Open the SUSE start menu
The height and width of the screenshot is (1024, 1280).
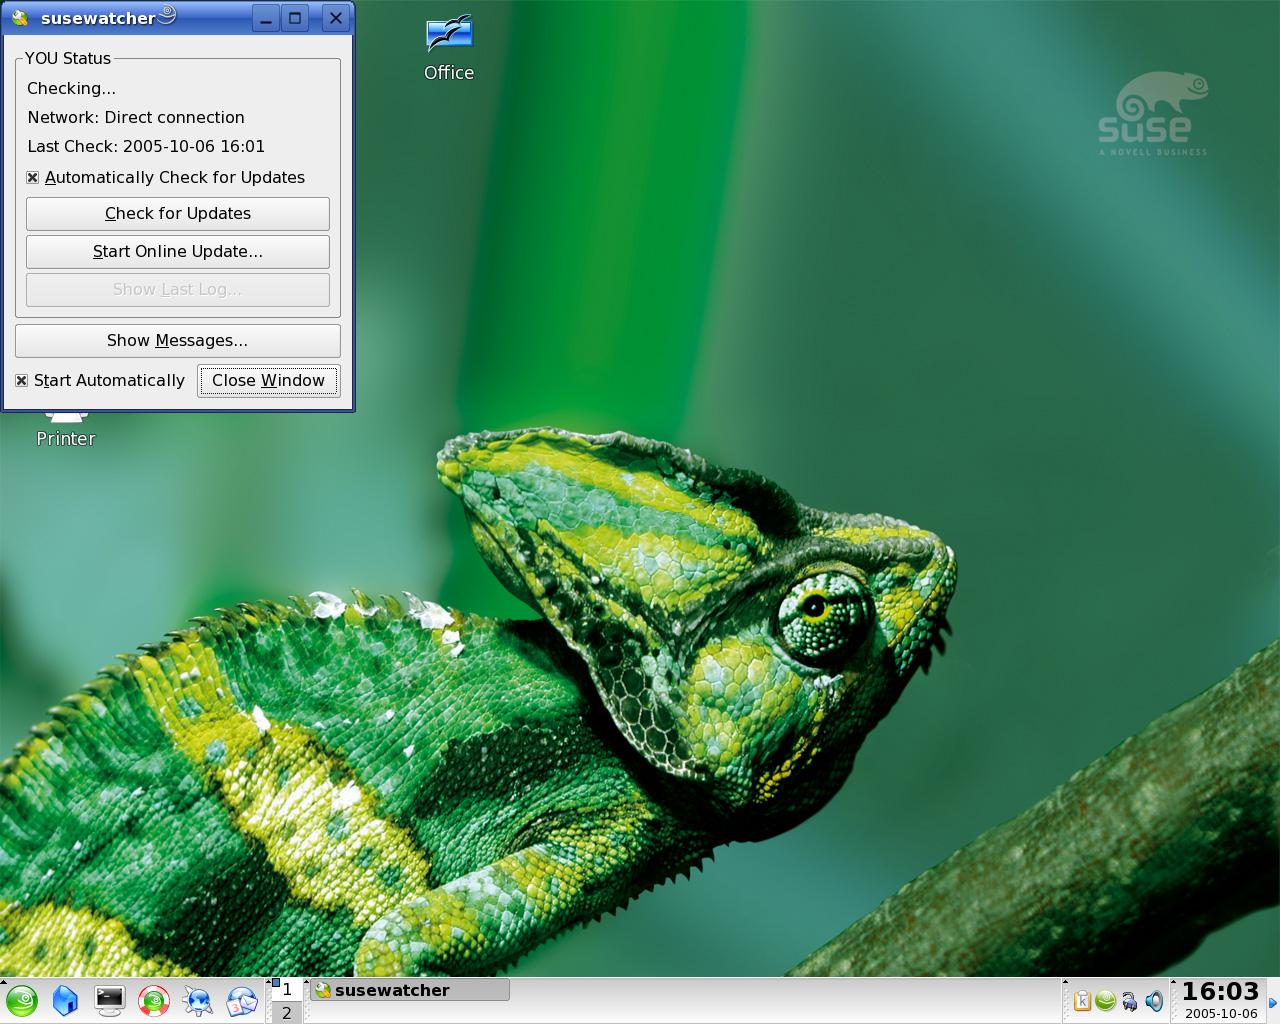tap(21, 1000)
